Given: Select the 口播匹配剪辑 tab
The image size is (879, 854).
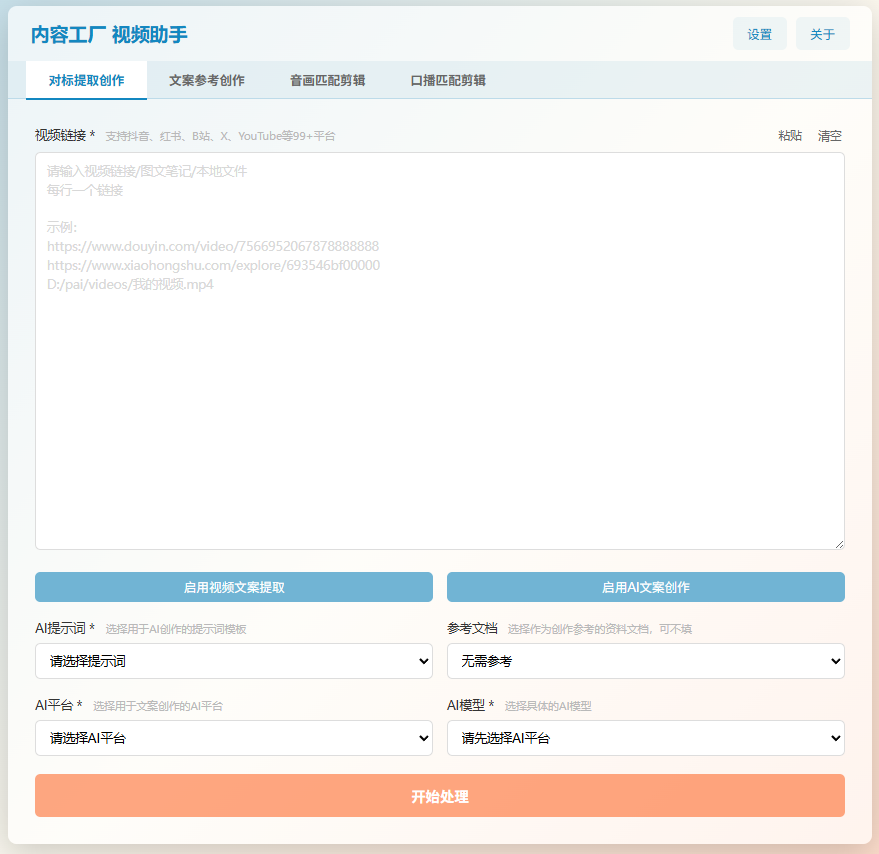Looking at the screenshot, I should click(x=448, y=81).
